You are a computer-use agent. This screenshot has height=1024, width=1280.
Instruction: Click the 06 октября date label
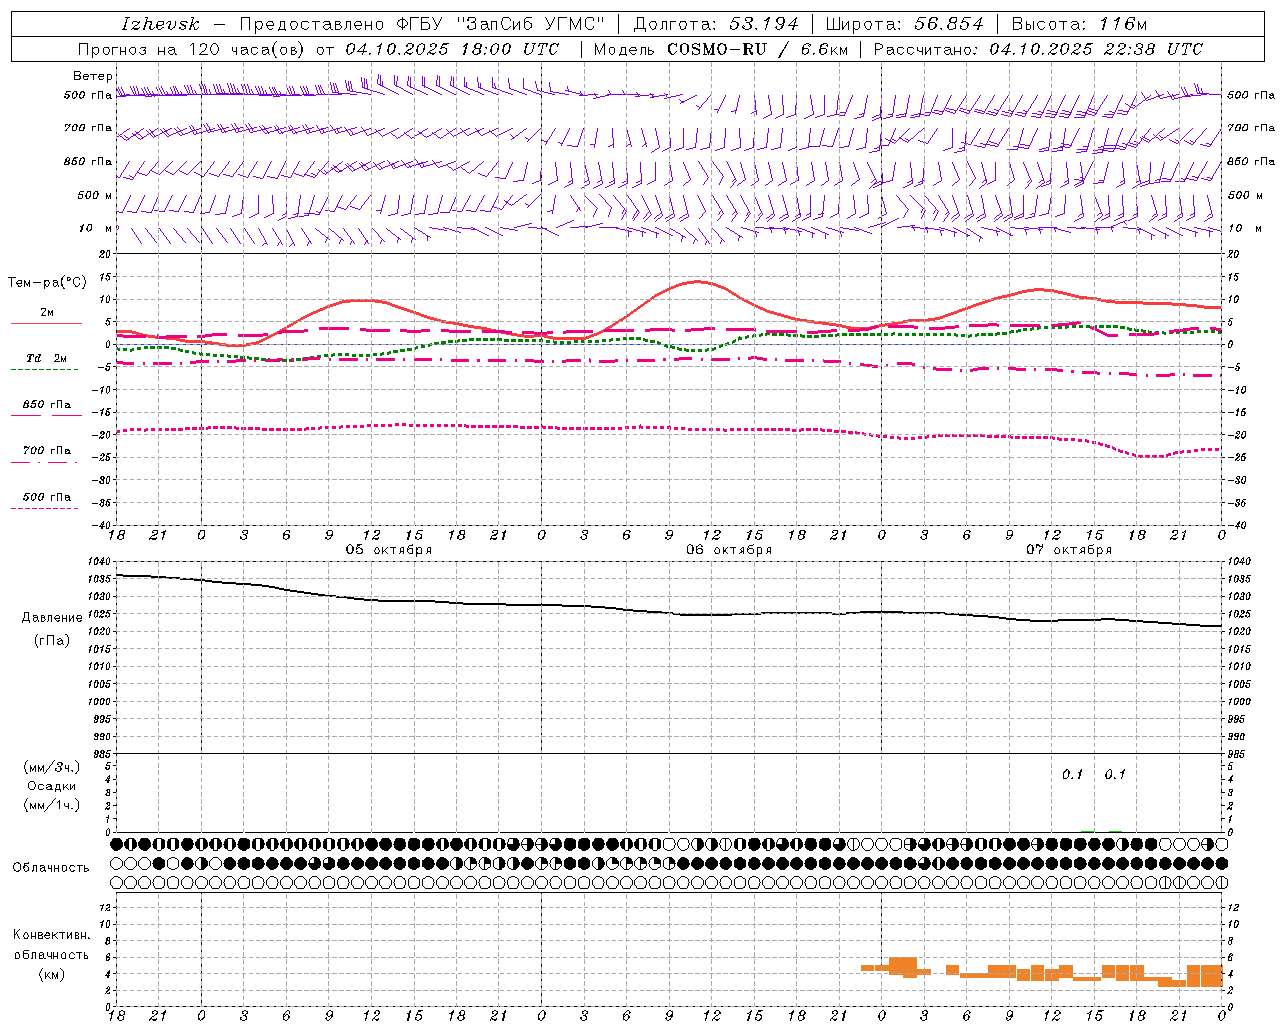729,549
